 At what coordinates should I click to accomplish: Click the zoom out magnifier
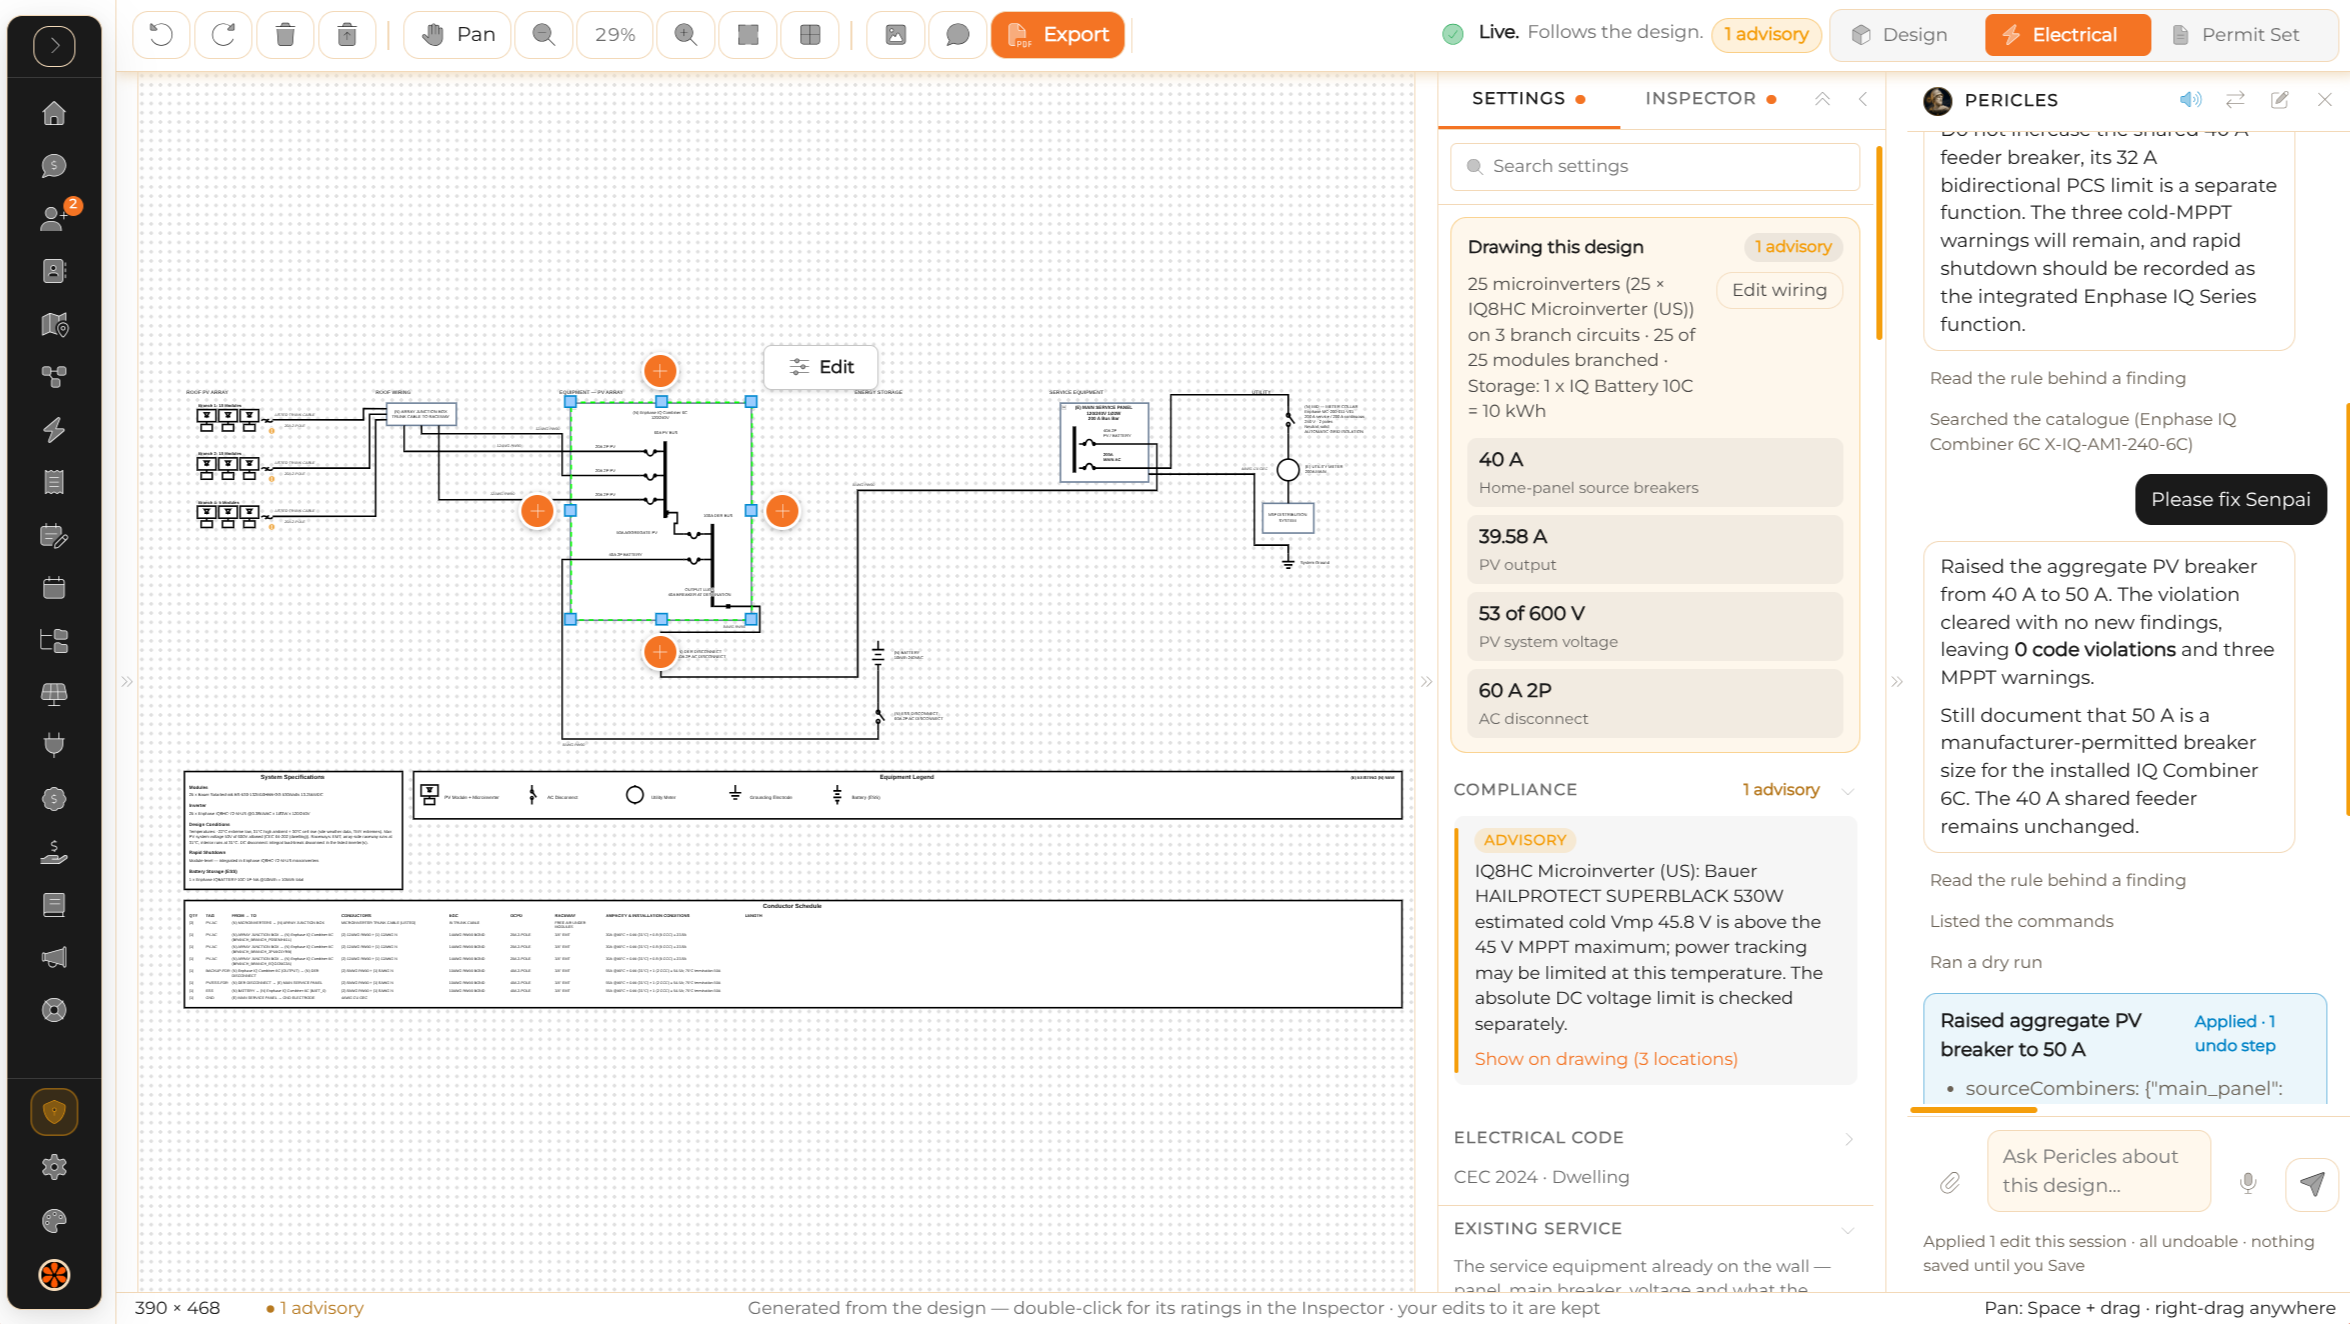coord(544,35)
